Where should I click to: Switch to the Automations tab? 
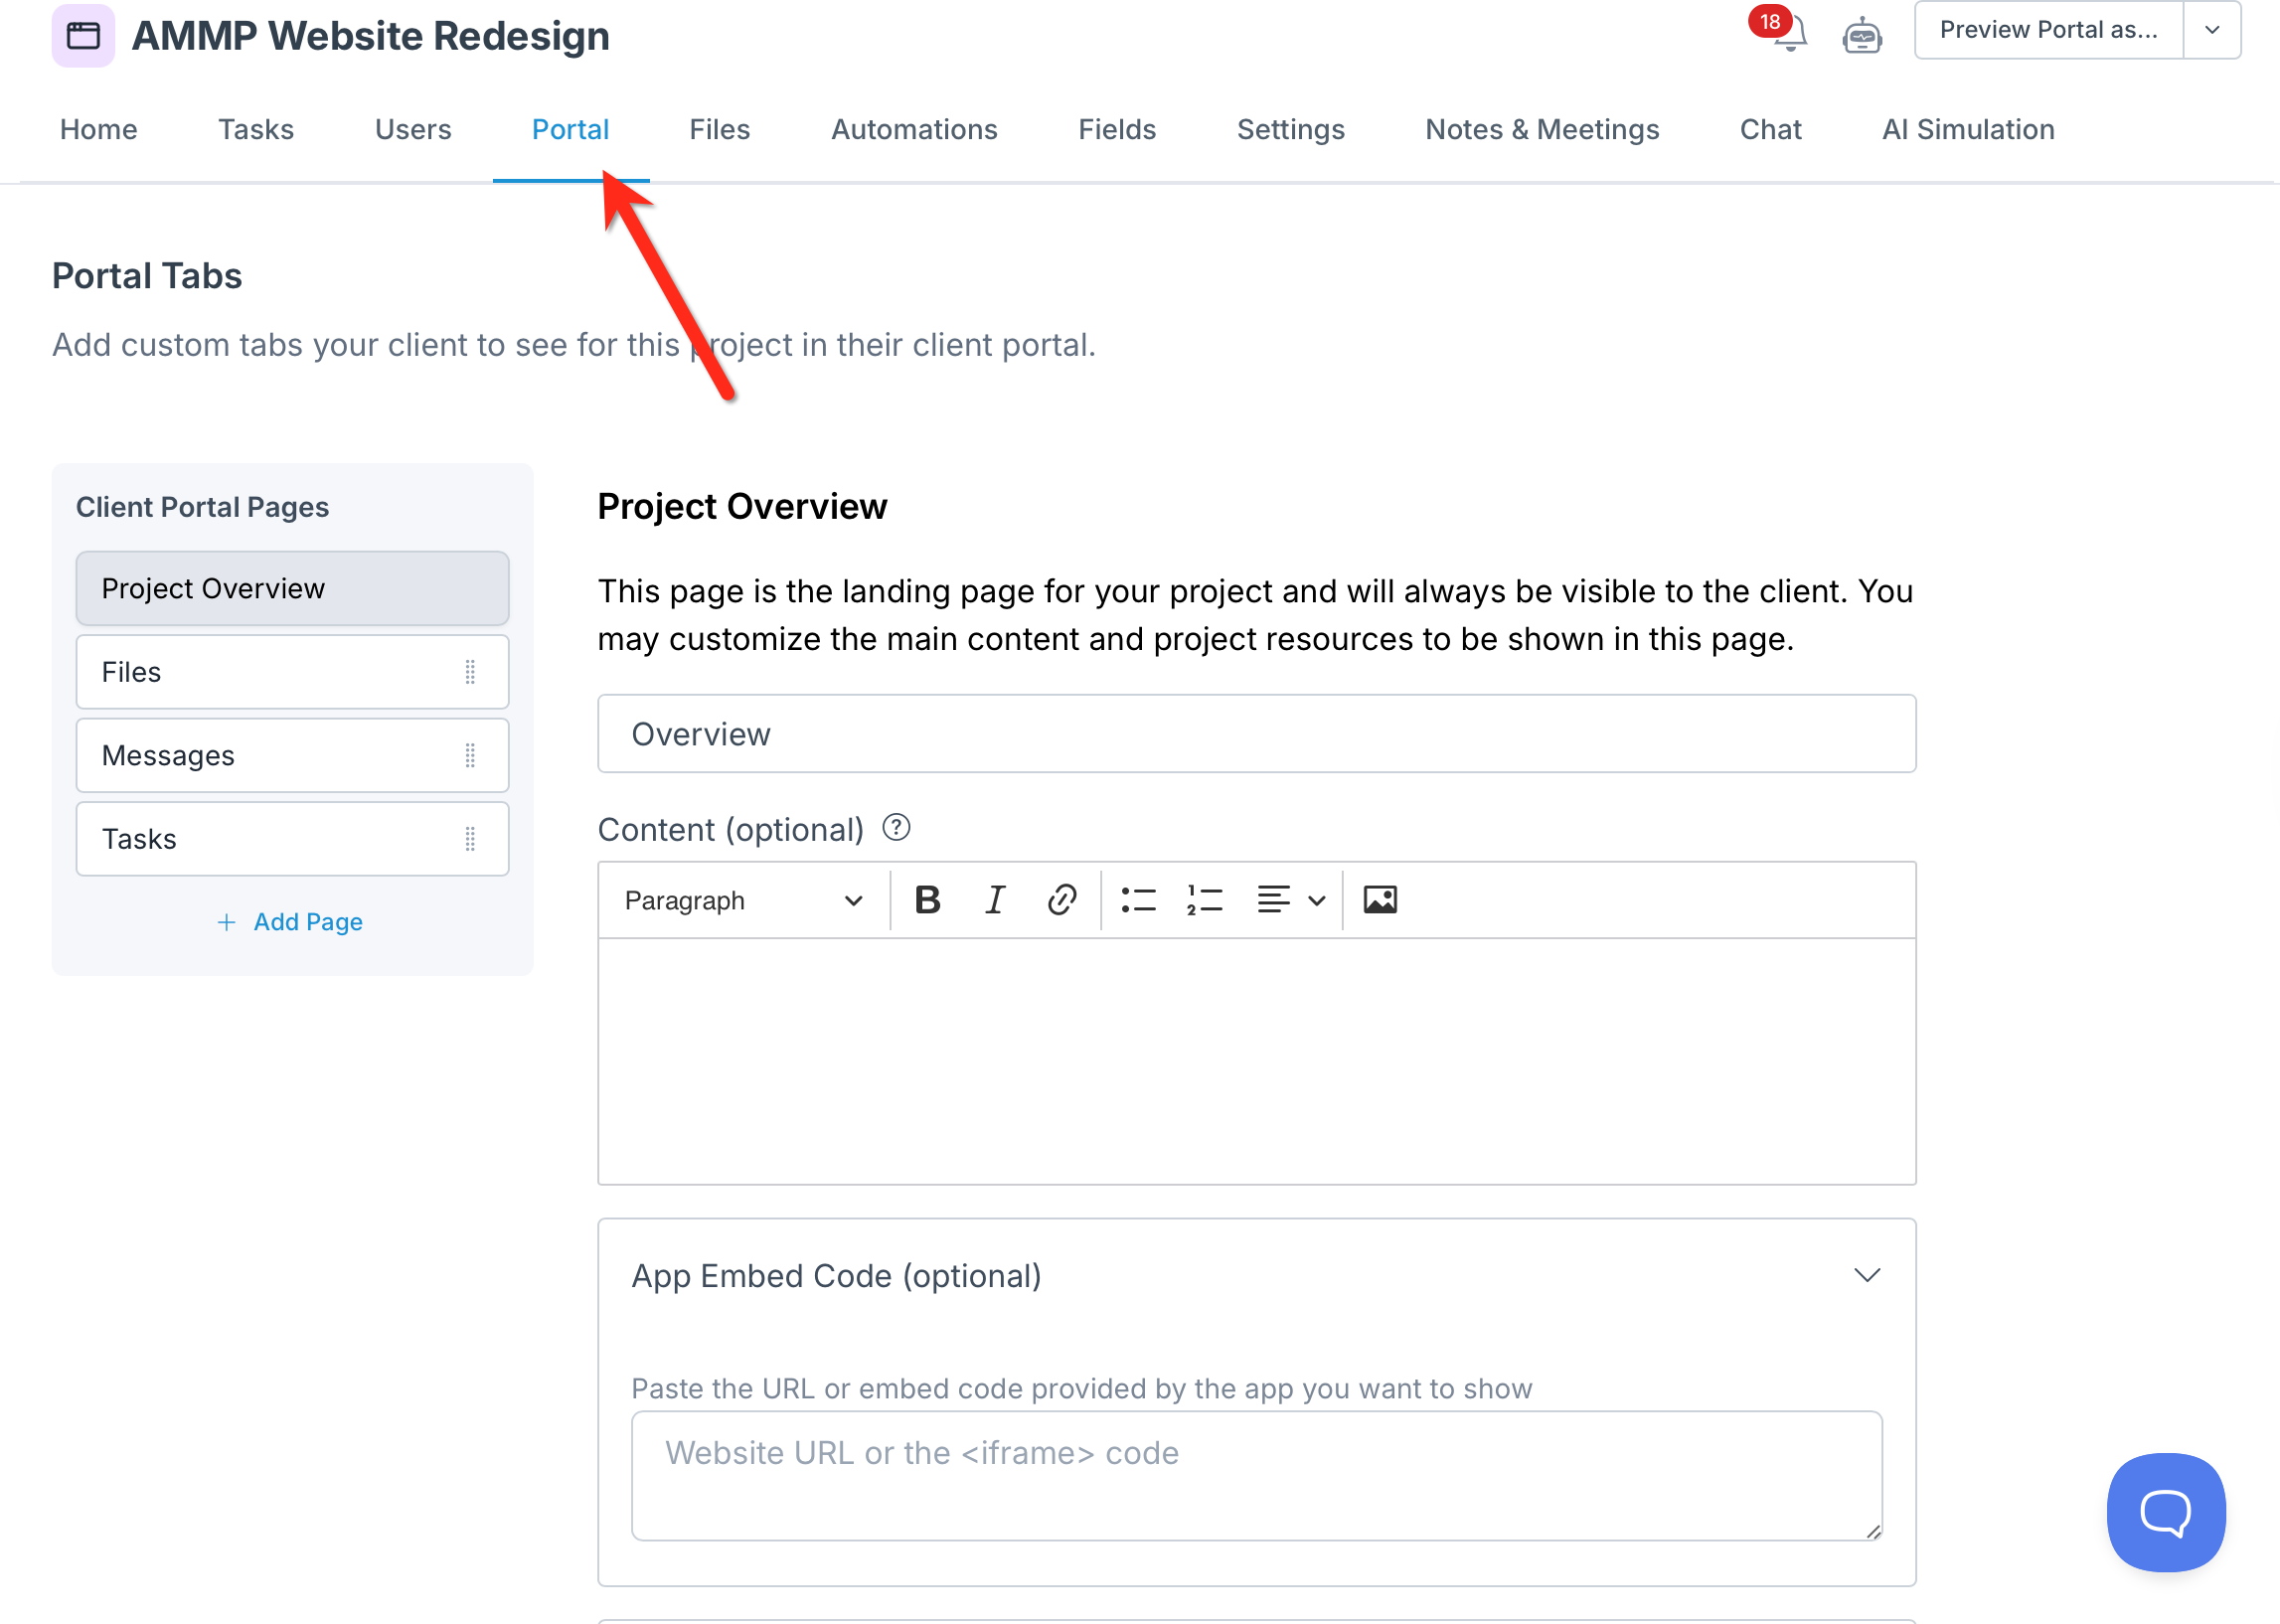tap(913, 130)
